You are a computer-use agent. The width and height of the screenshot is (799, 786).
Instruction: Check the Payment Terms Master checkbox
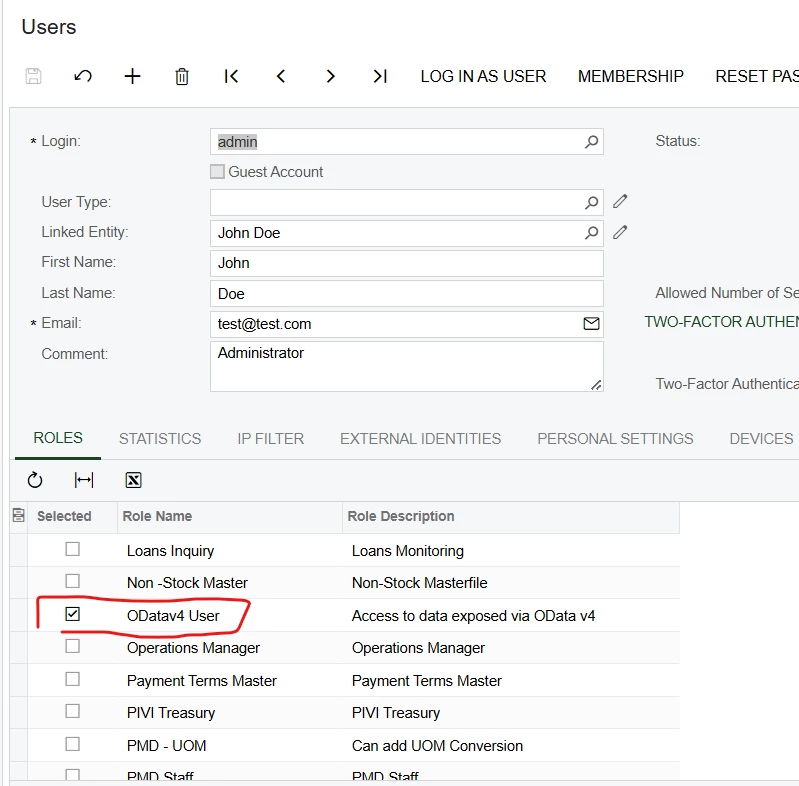72,679
